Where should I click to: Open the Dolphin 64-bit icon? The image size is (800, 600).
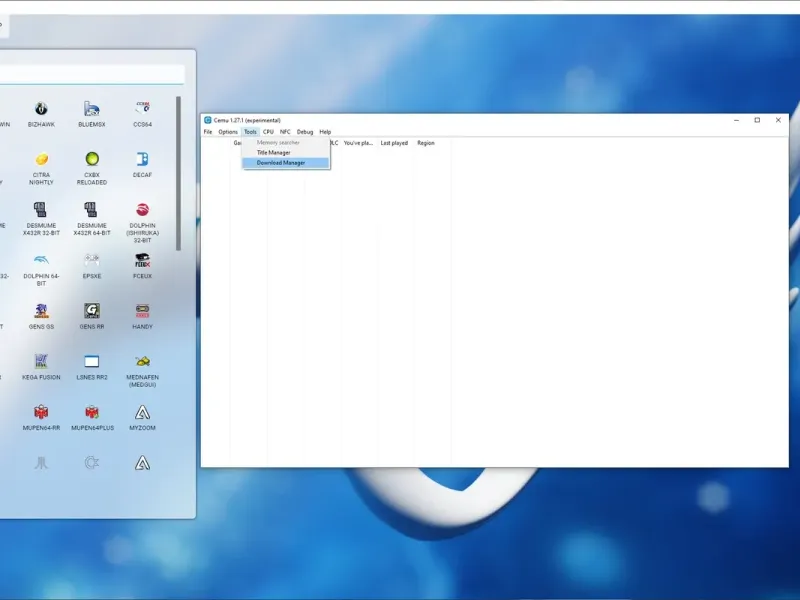click(41, 260)
